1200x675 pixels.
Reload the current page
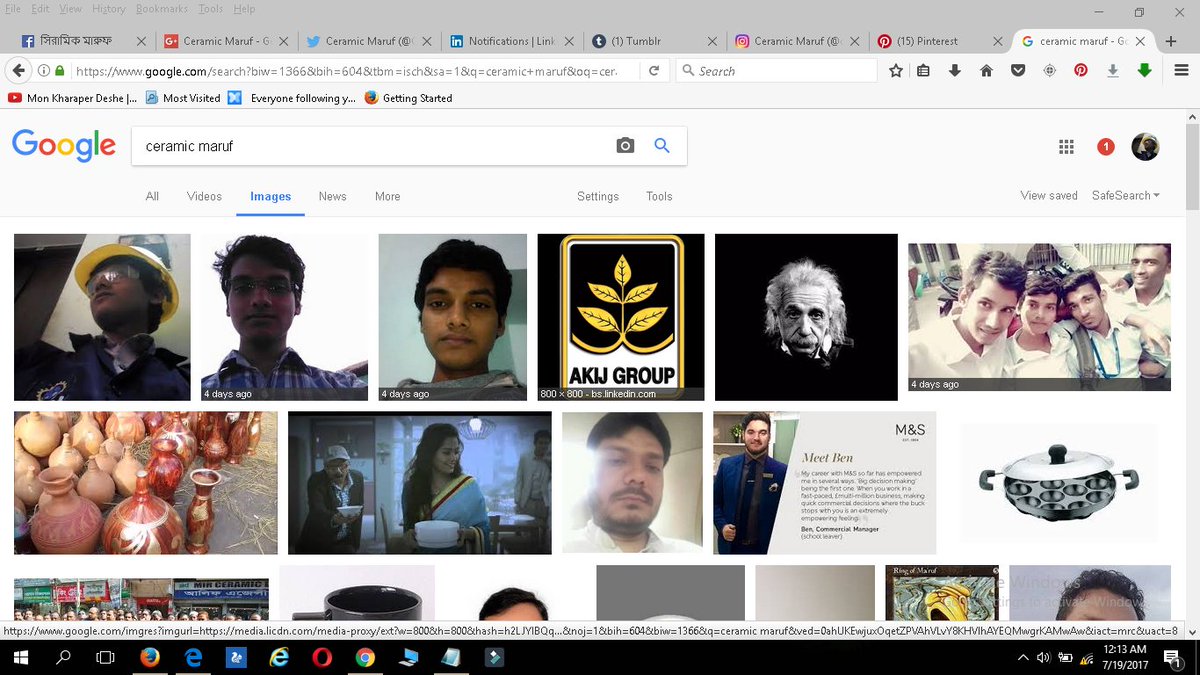tap(655, 70)
